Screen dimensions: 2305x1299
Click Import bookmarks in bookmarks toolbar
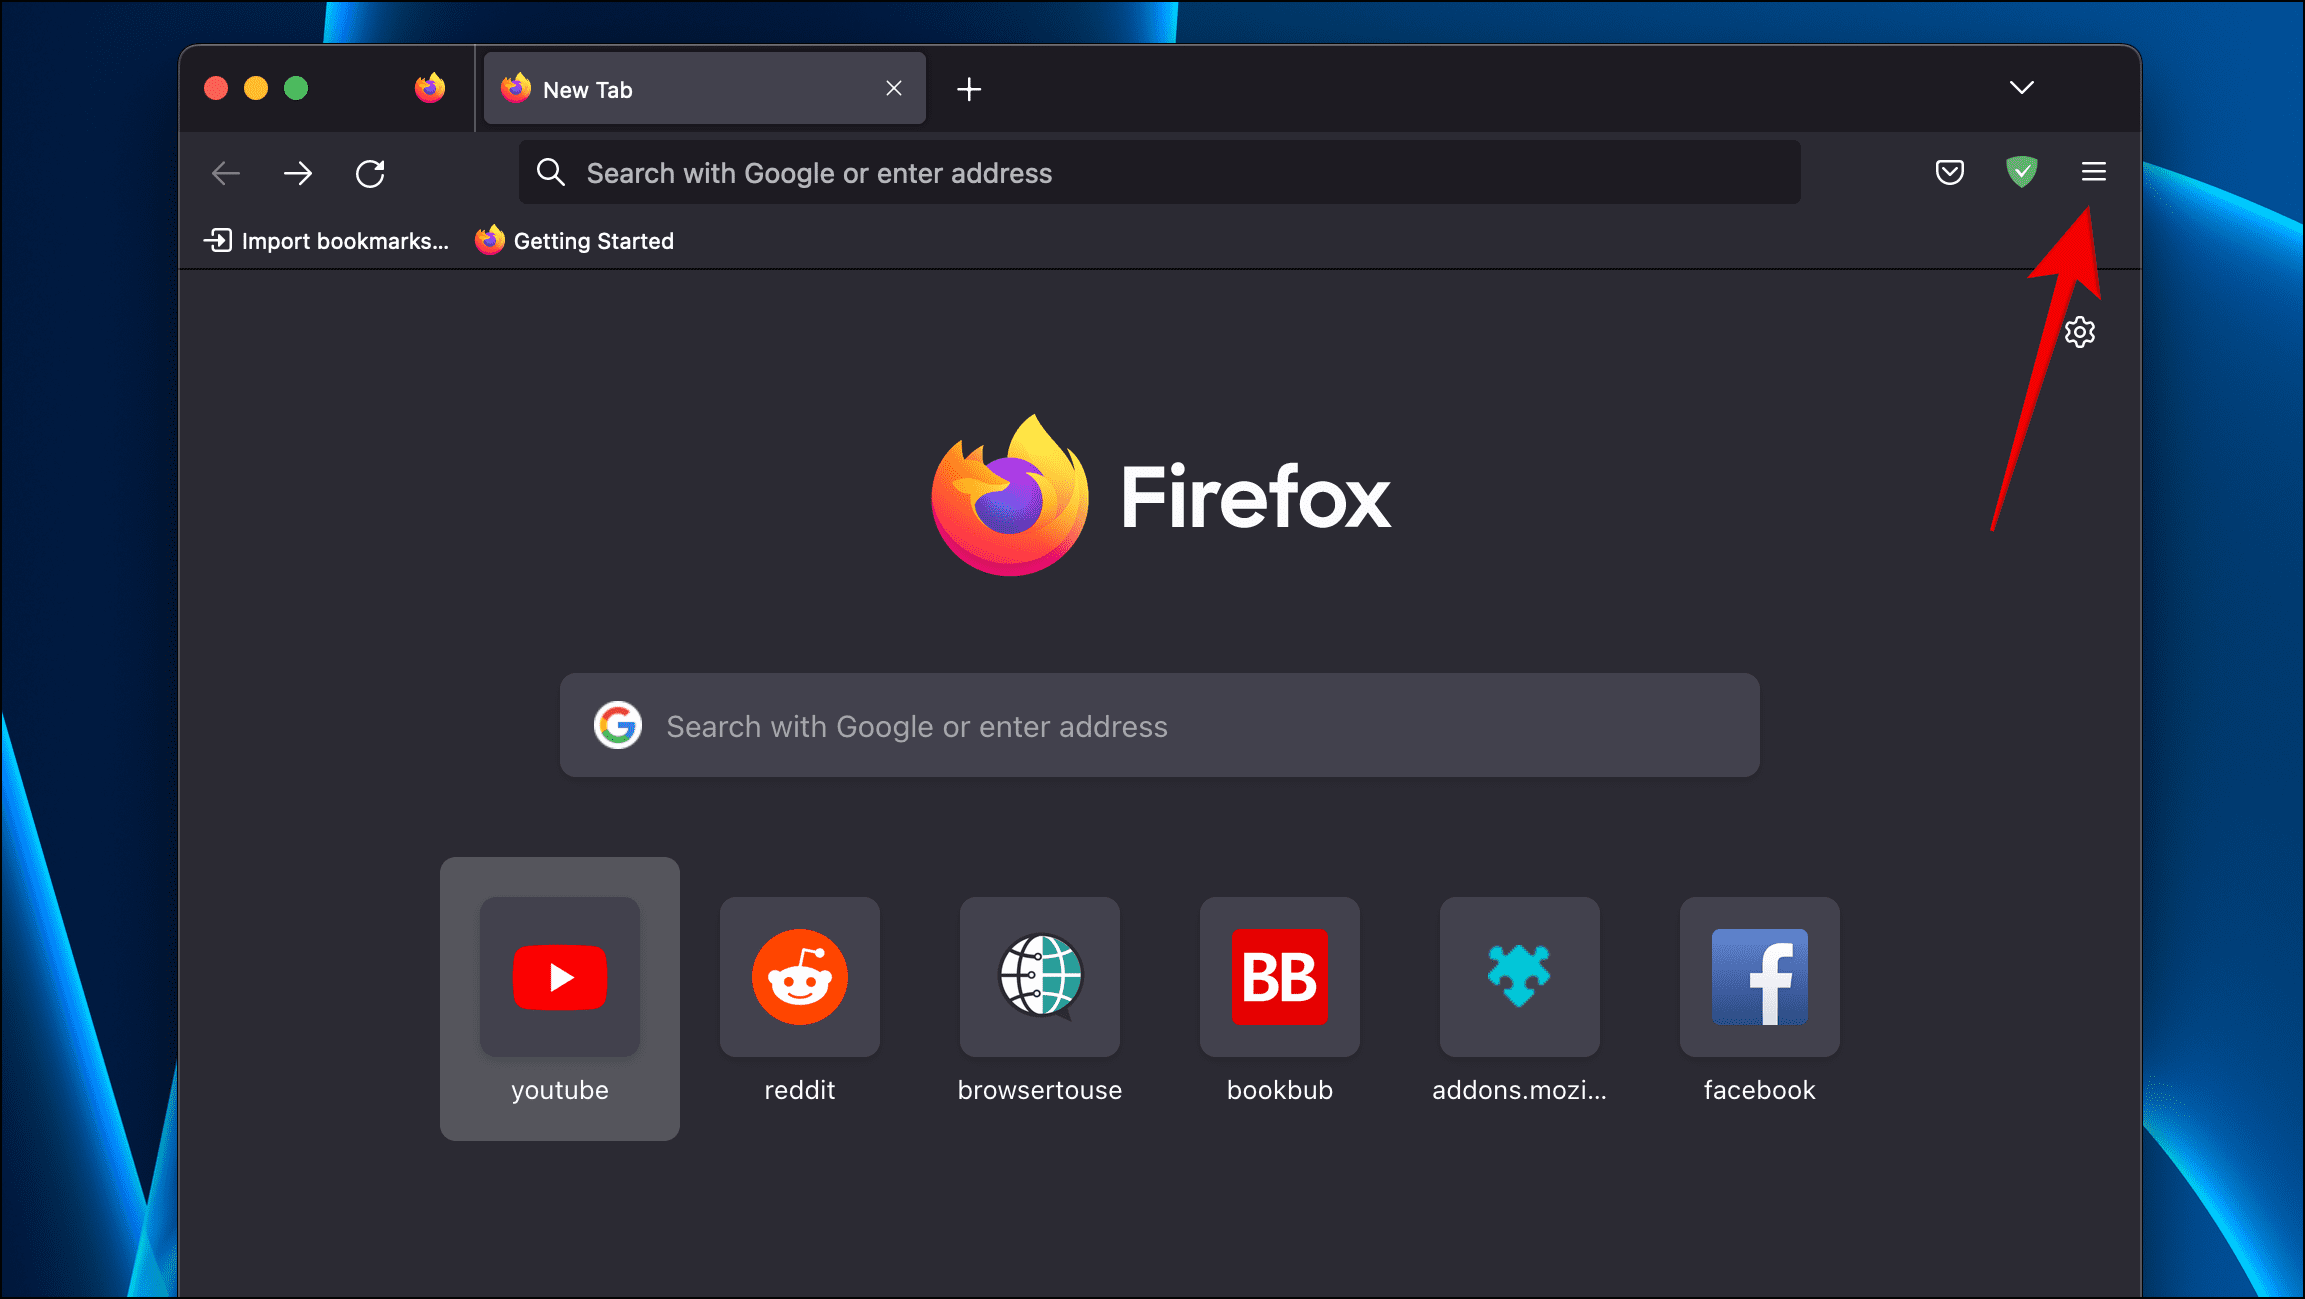(x=327, y=241)
